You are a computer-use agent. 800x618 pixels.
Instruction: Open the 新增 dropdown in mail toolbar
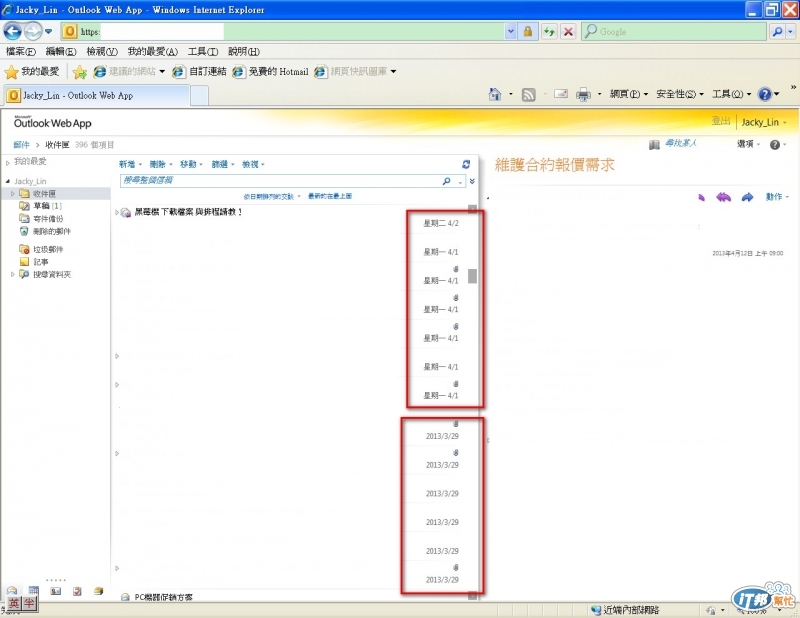pyautogui.click(x=130, y=164)
